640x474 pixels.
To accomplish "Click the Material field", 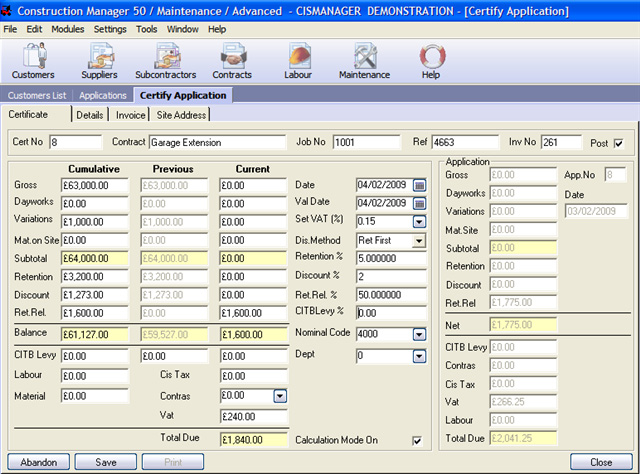I will (95, 396).
